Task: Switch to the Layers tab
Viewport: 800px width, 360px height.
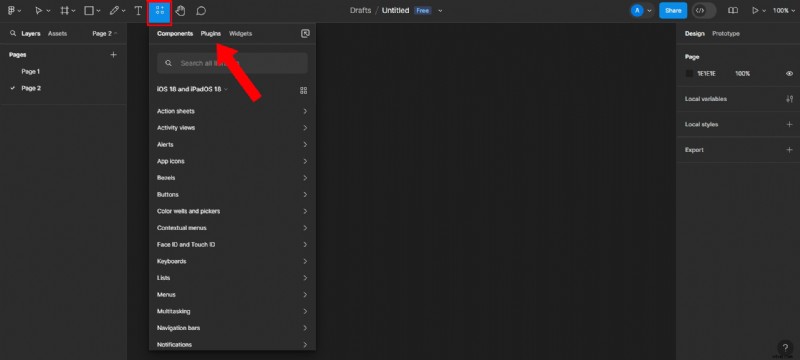Action: (31, 34)
